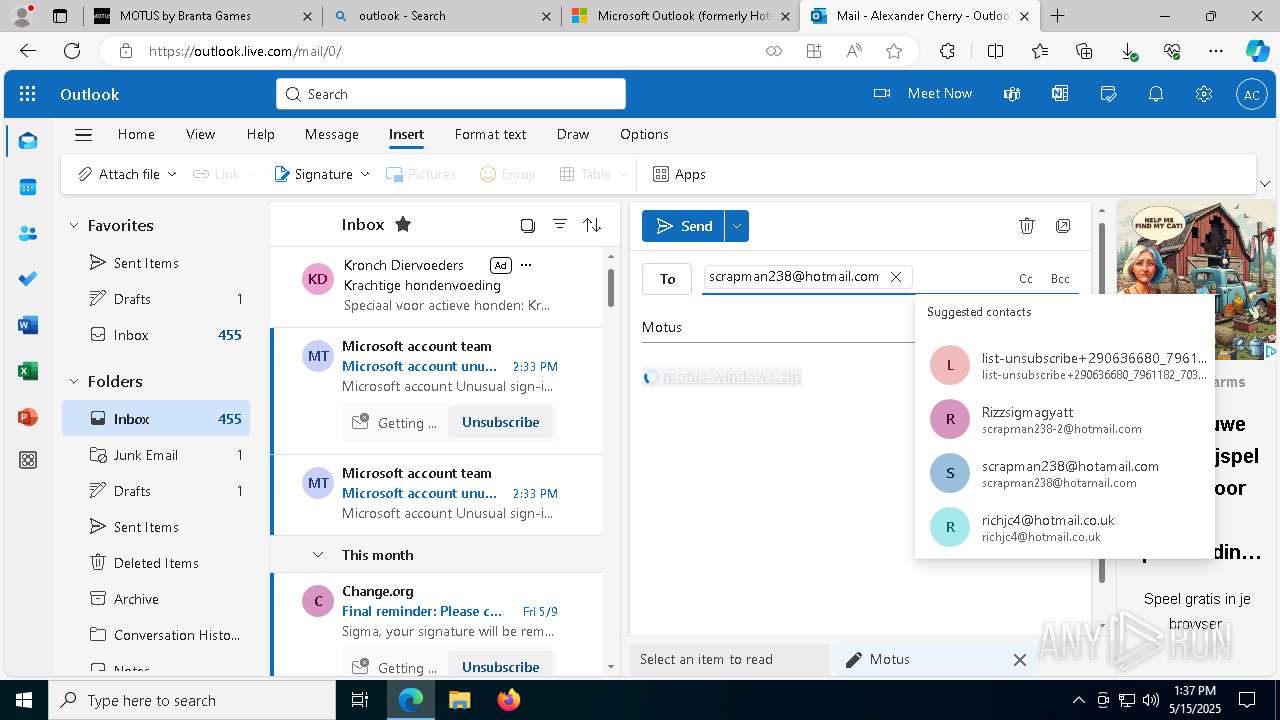Open Calendar in the left app rail
The image size is (1280, 720).
coord(28,187)
